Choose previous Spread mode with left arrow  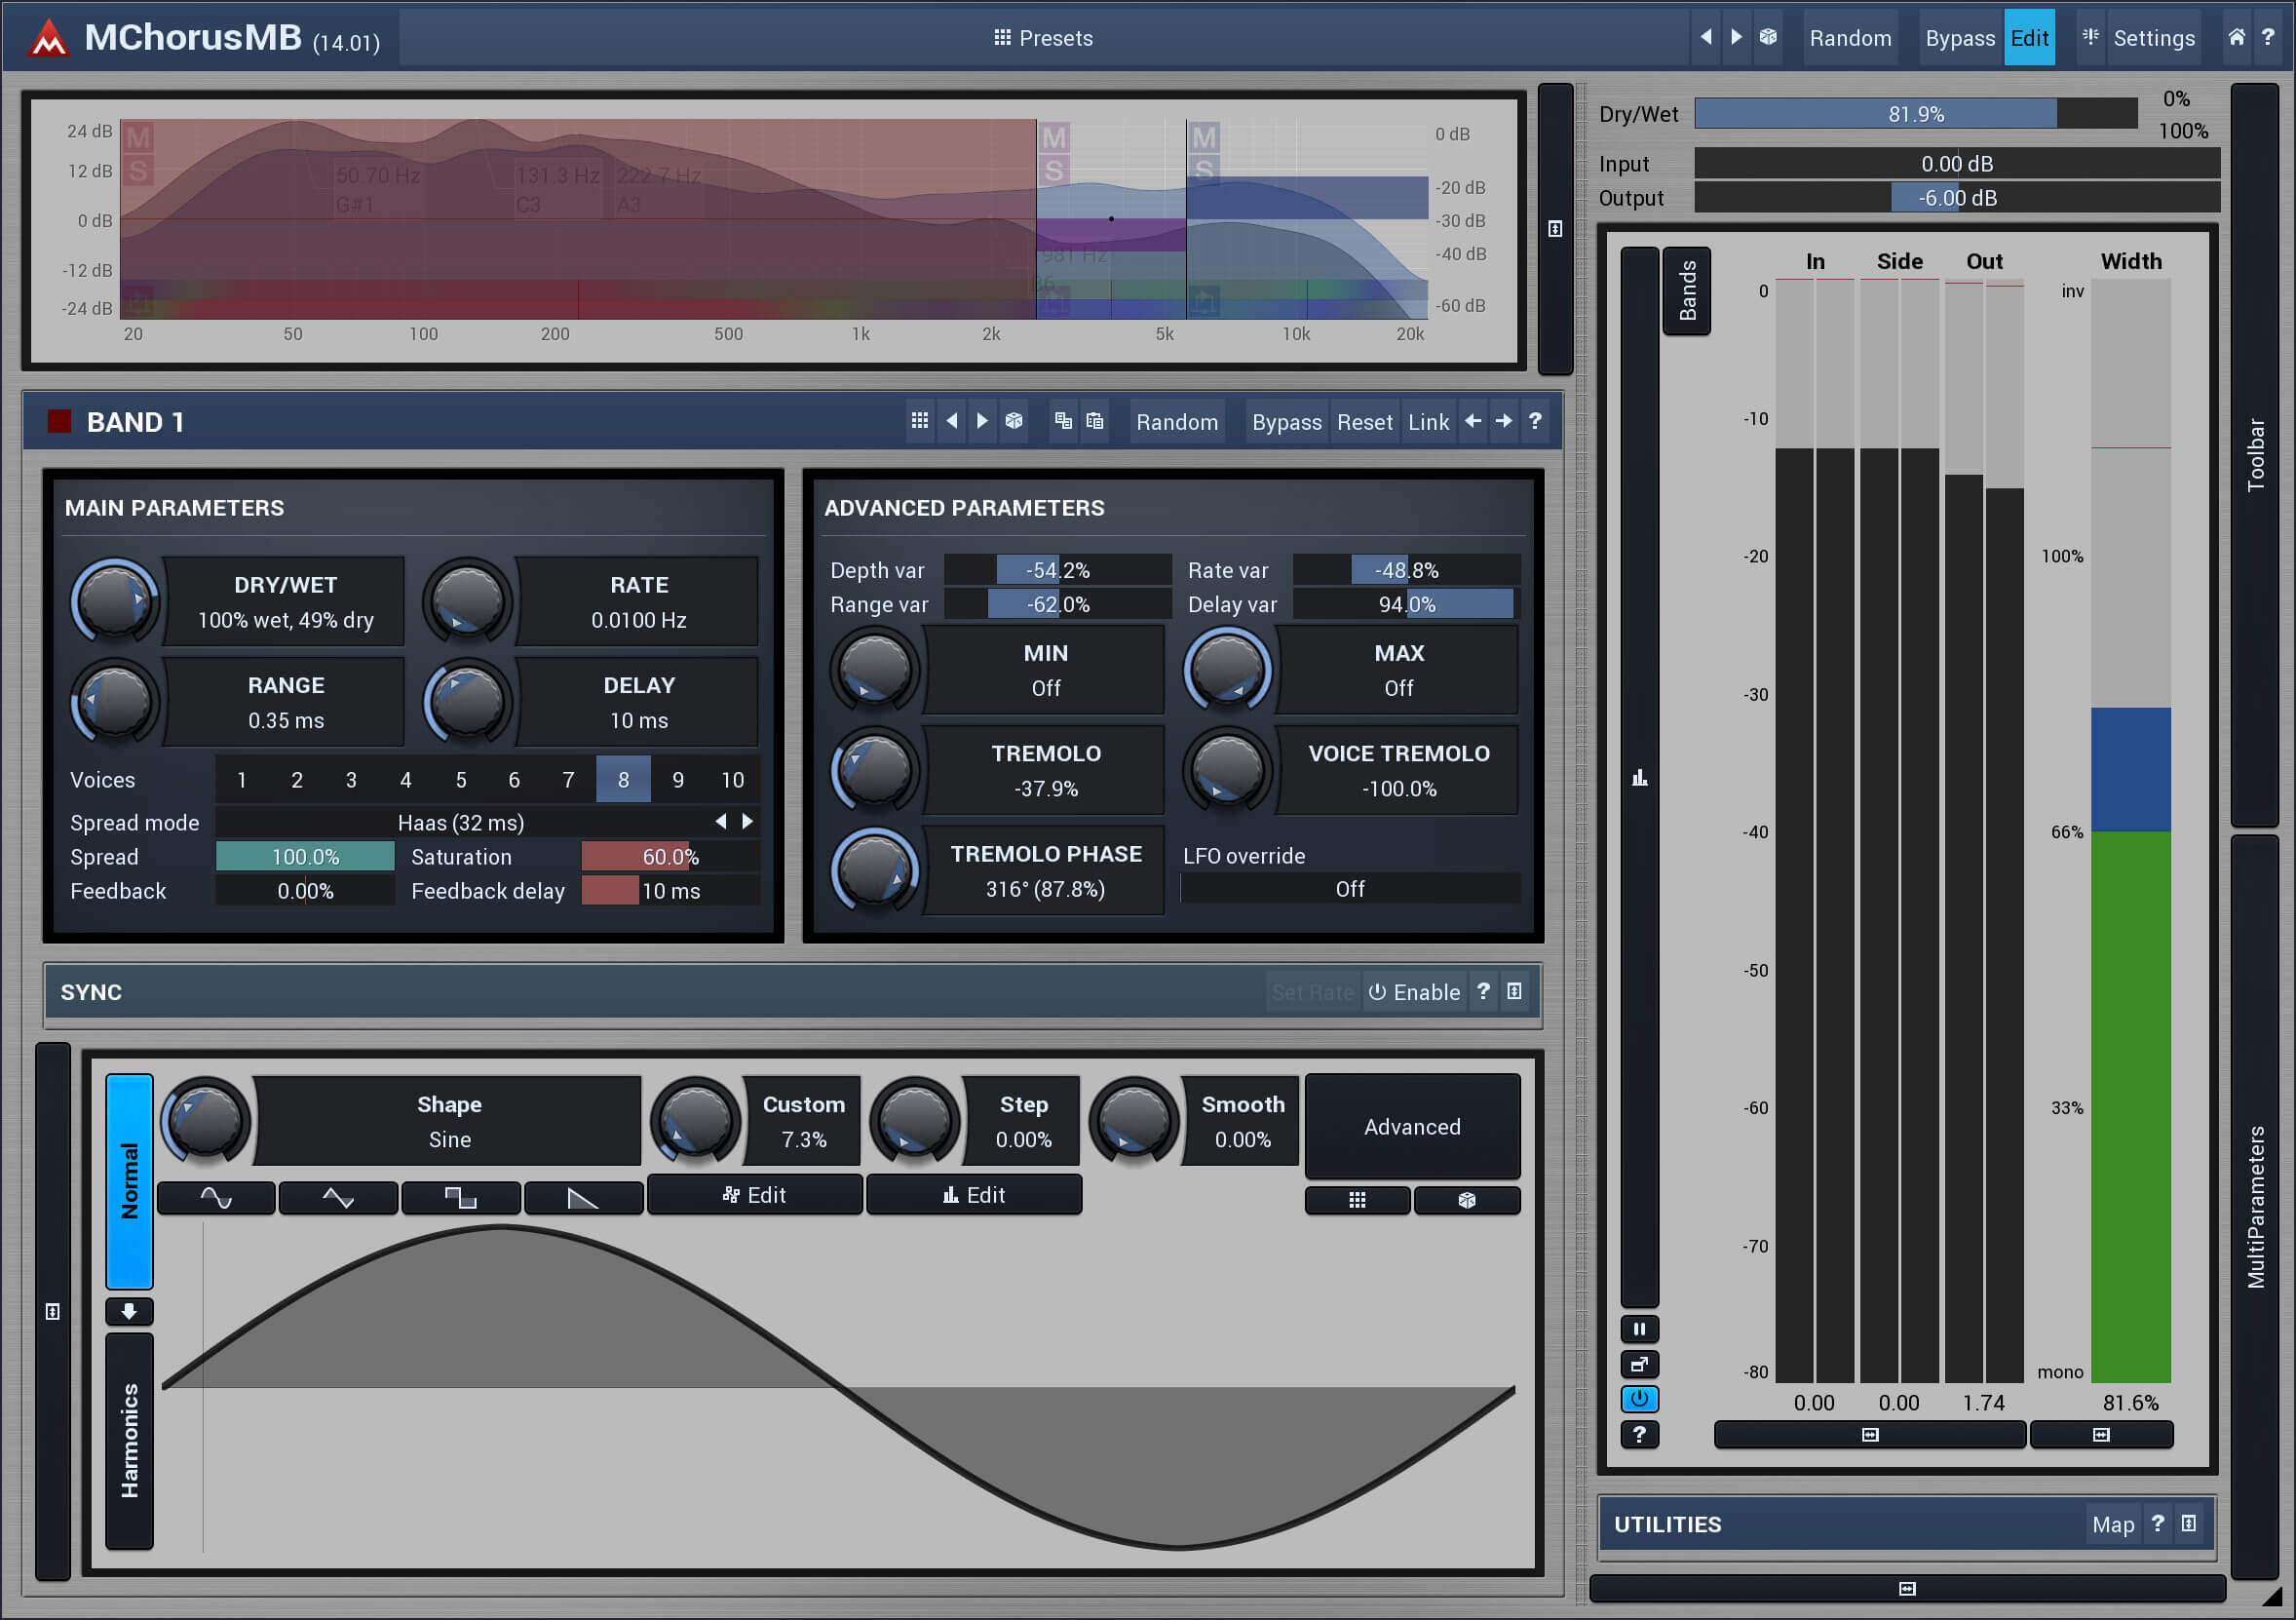(721, 822)
